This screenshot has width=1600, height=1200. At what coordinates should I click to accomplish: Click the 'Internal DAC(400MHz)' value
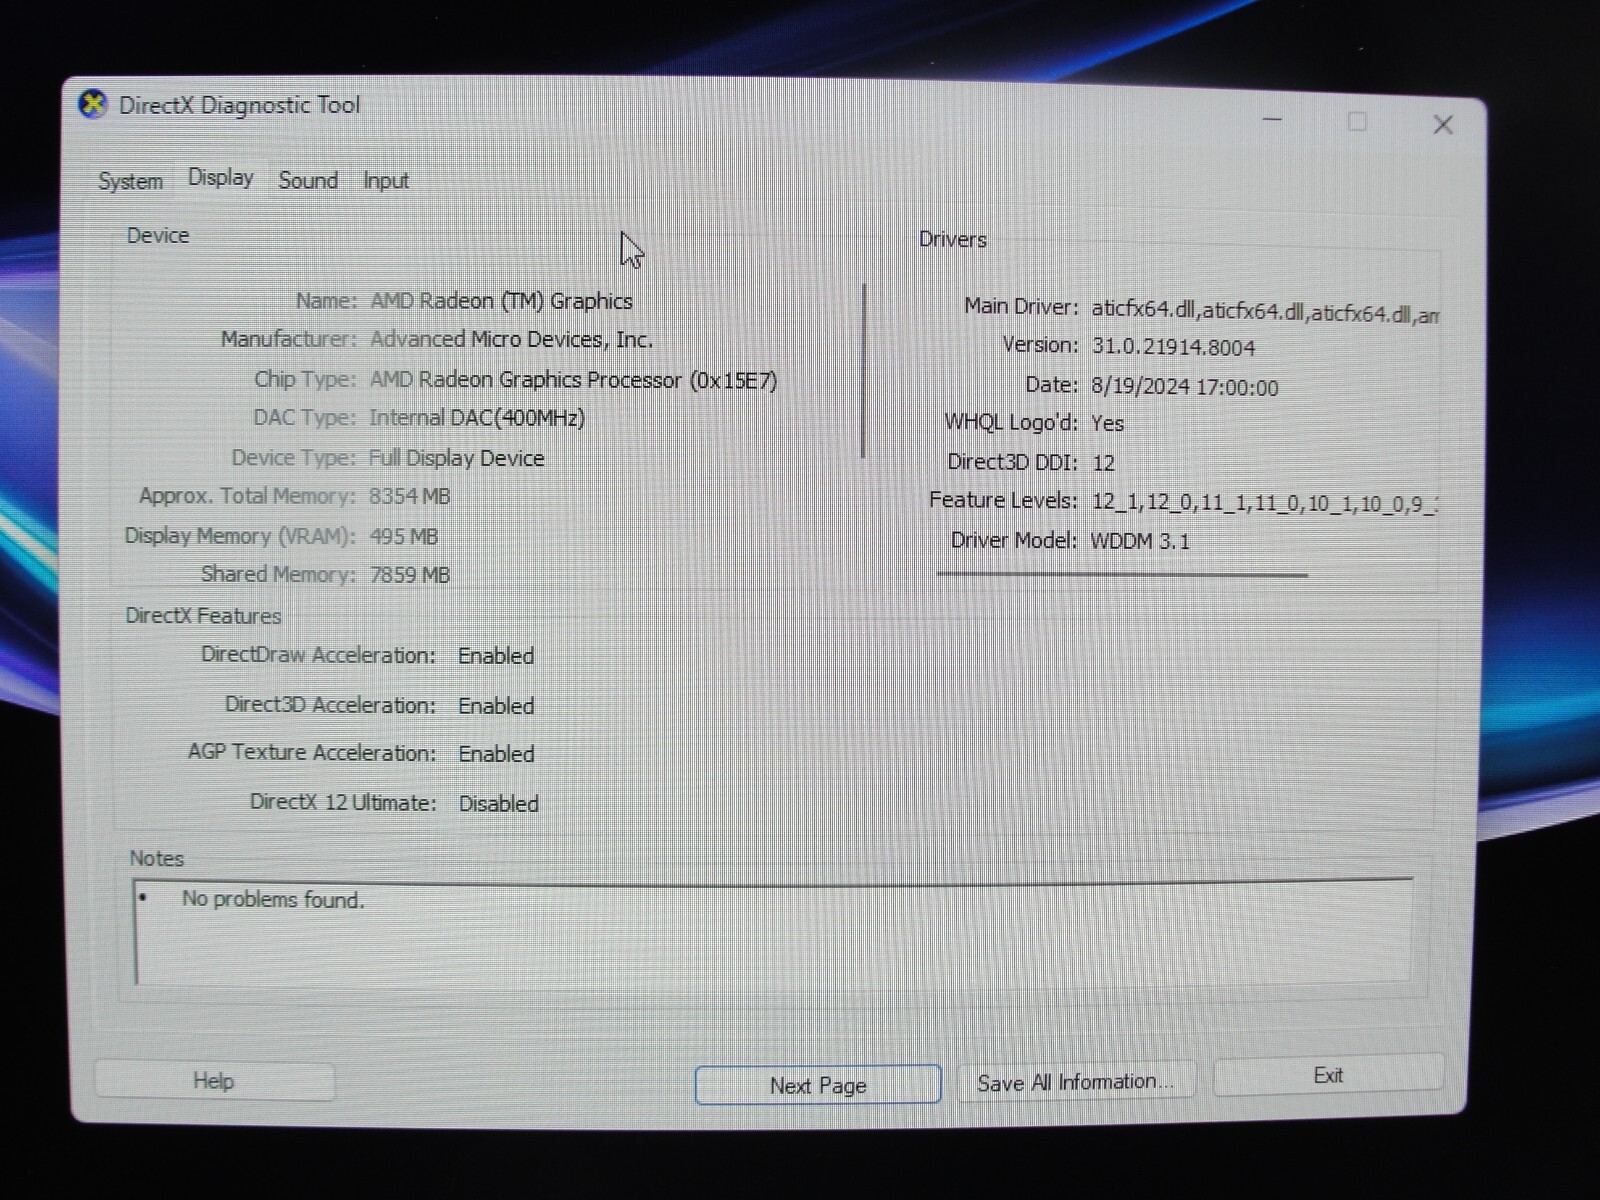click(x=477, y=418)
